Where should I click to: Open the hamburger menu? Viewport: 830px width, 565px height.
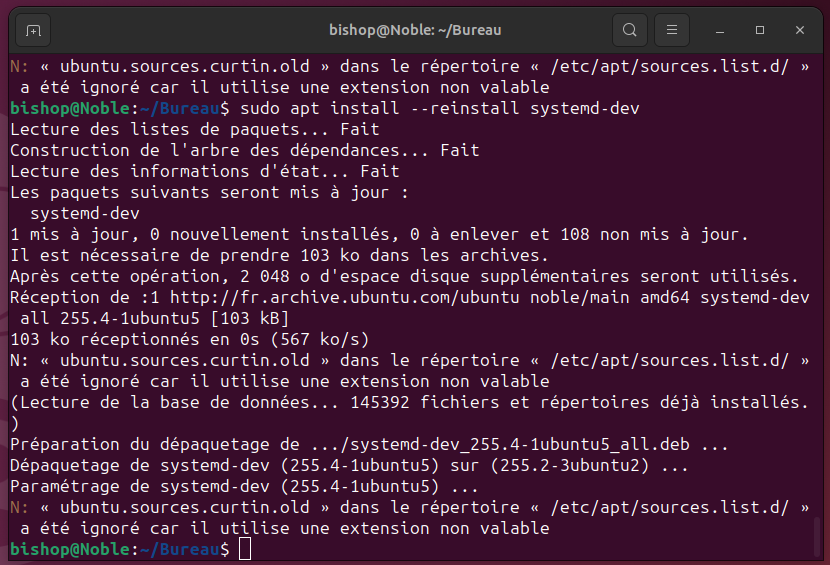pyautogui.click(x=672, y=30)
